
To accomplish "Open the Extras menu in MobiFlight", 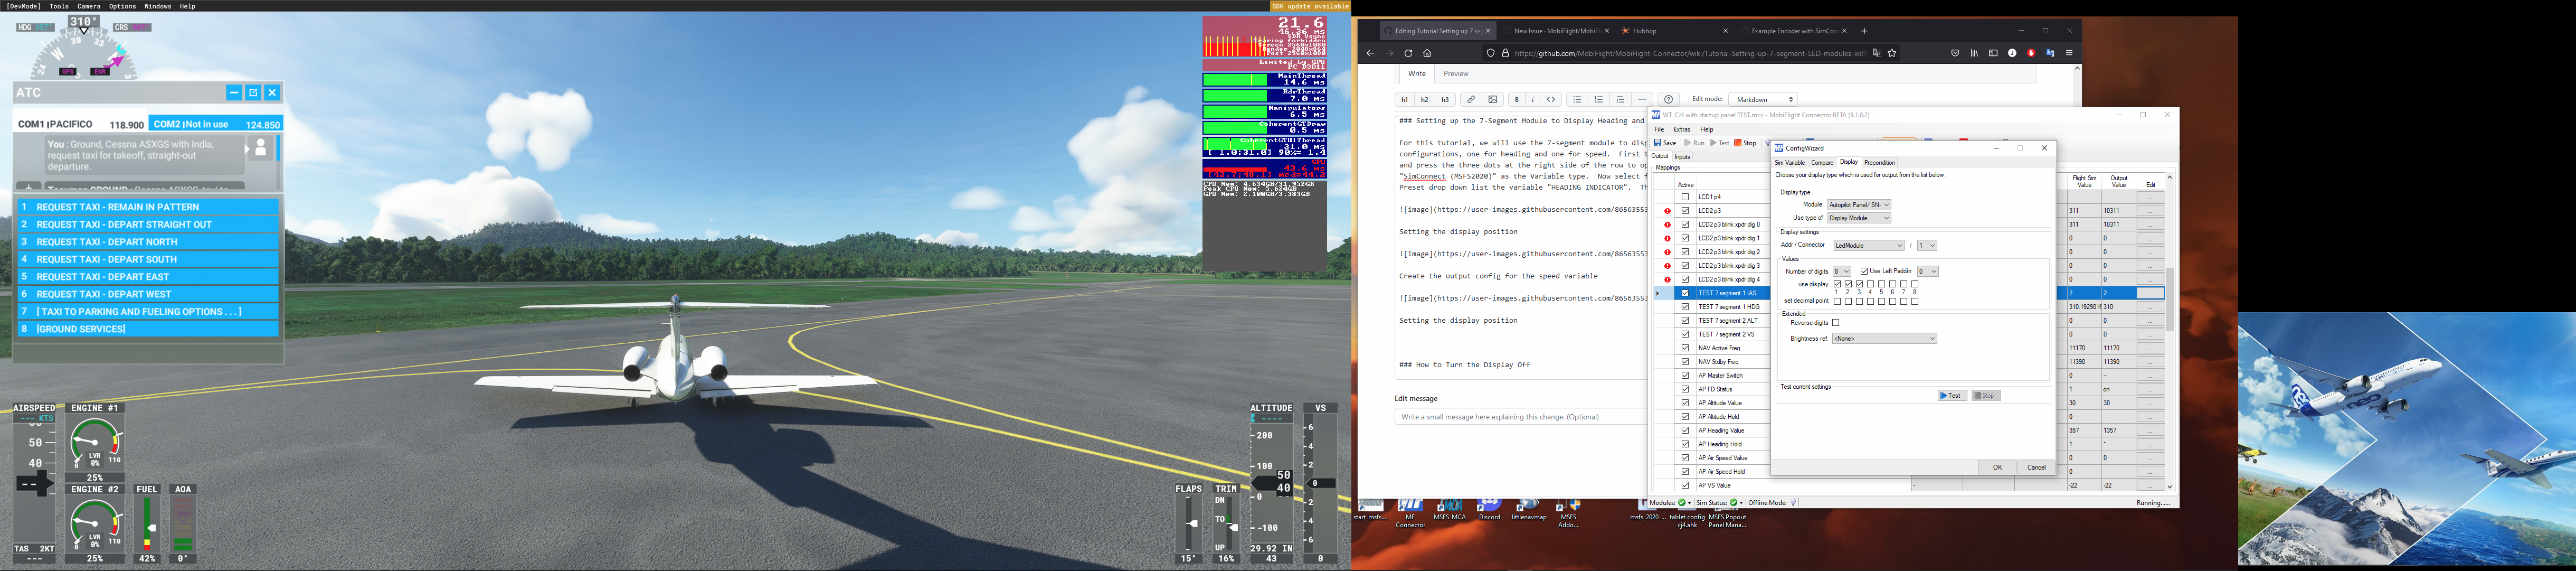I will [x=1682, y=129].
